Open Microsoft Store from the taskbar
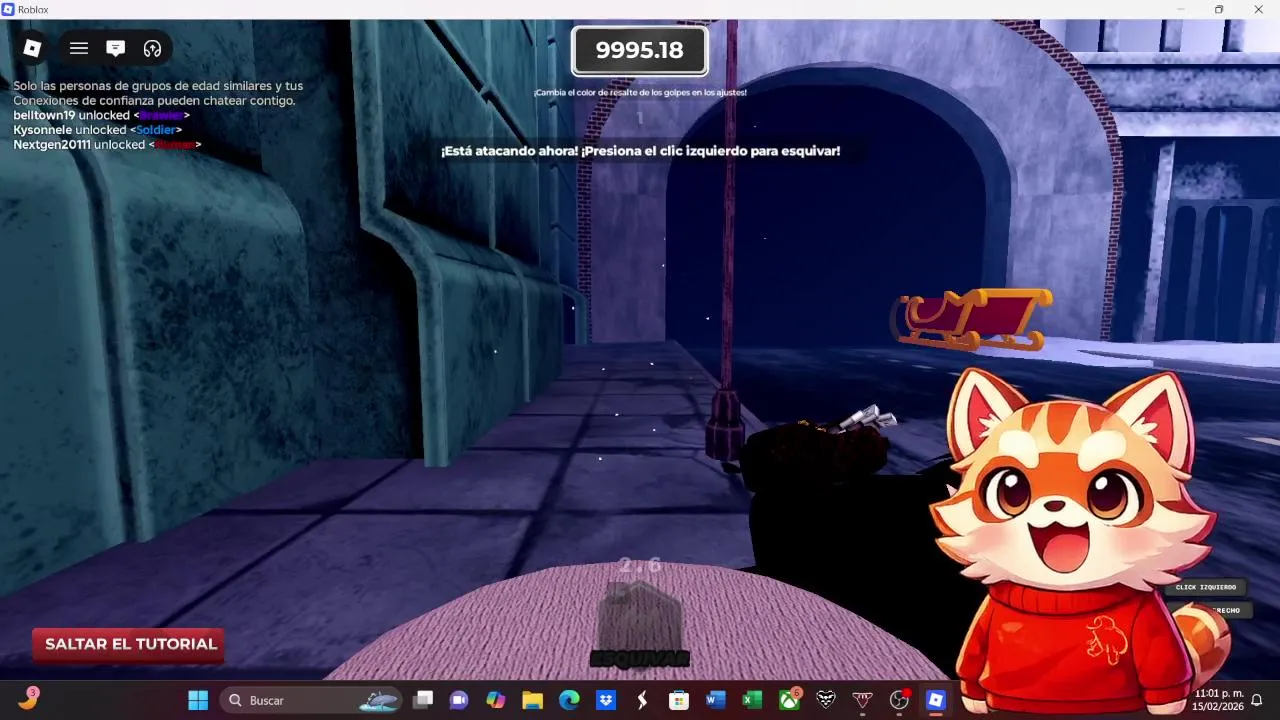The image size is (1280, 720). (679, 700)
